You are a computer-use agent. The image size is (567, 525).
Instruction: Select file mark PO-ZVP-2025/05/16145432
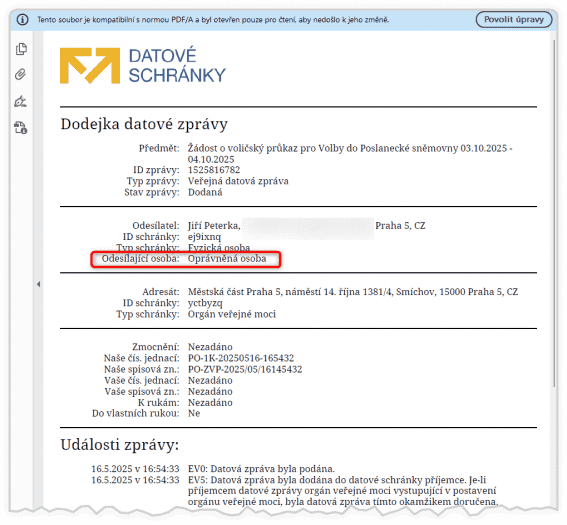coord(245,370)
